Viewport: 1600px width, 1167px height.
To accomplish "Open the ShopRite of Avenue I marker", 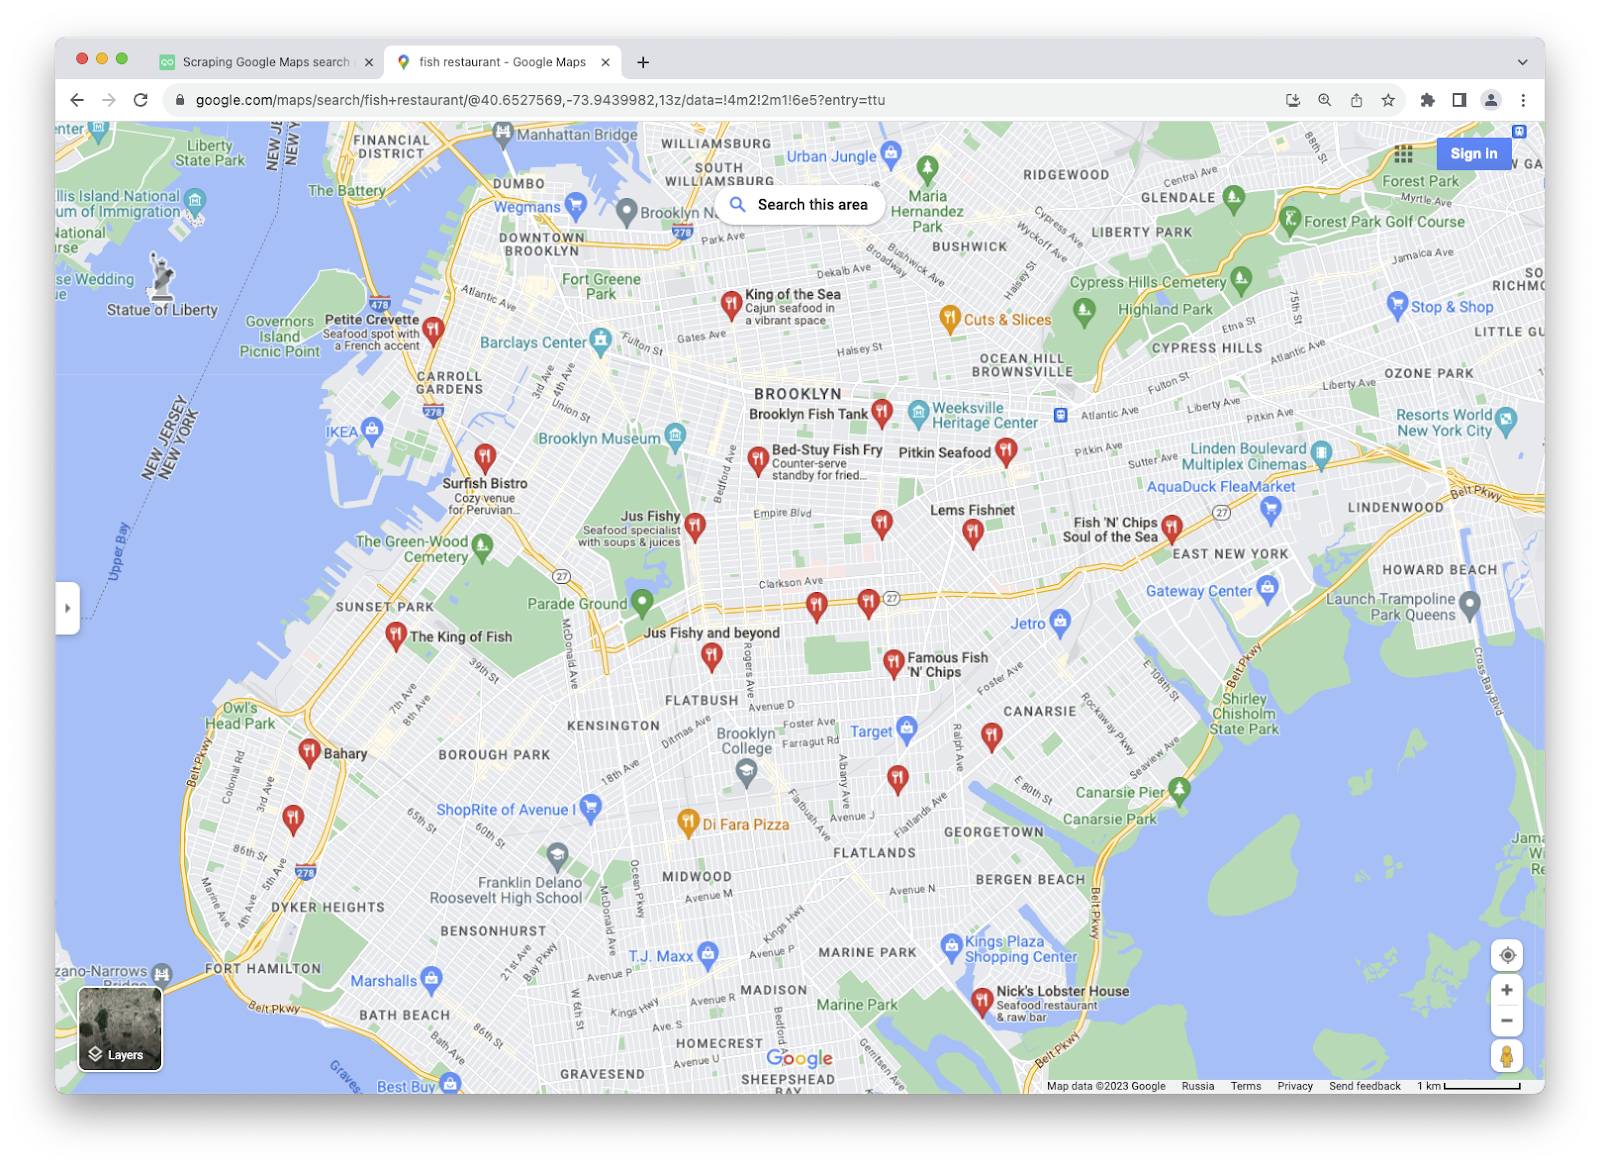I will (591, 807).
